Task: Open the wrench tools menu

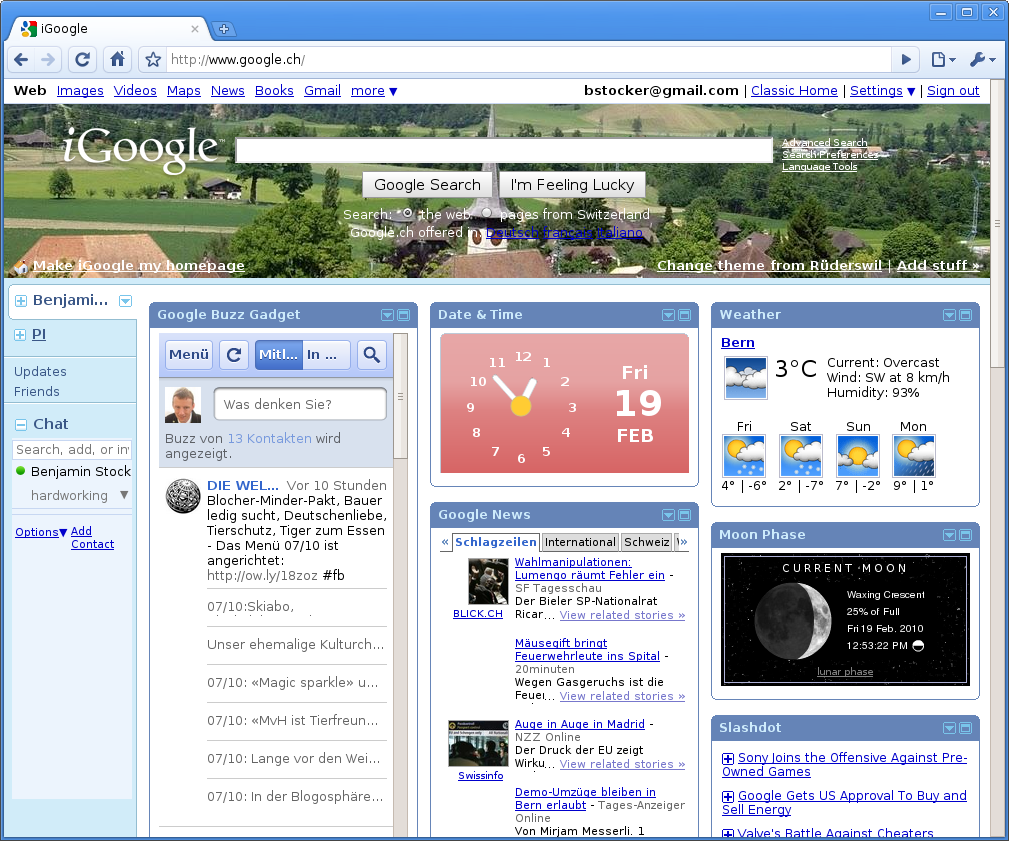Action: 982,60
